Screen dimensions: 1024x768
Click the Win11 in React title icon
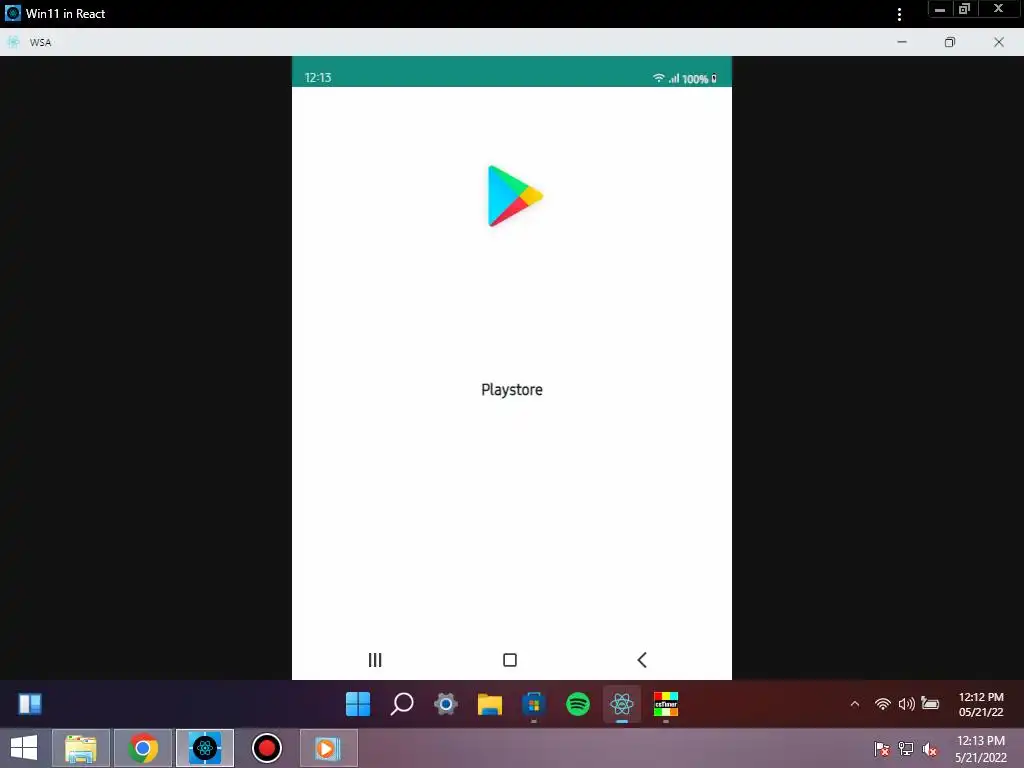[x=12, y=13]
